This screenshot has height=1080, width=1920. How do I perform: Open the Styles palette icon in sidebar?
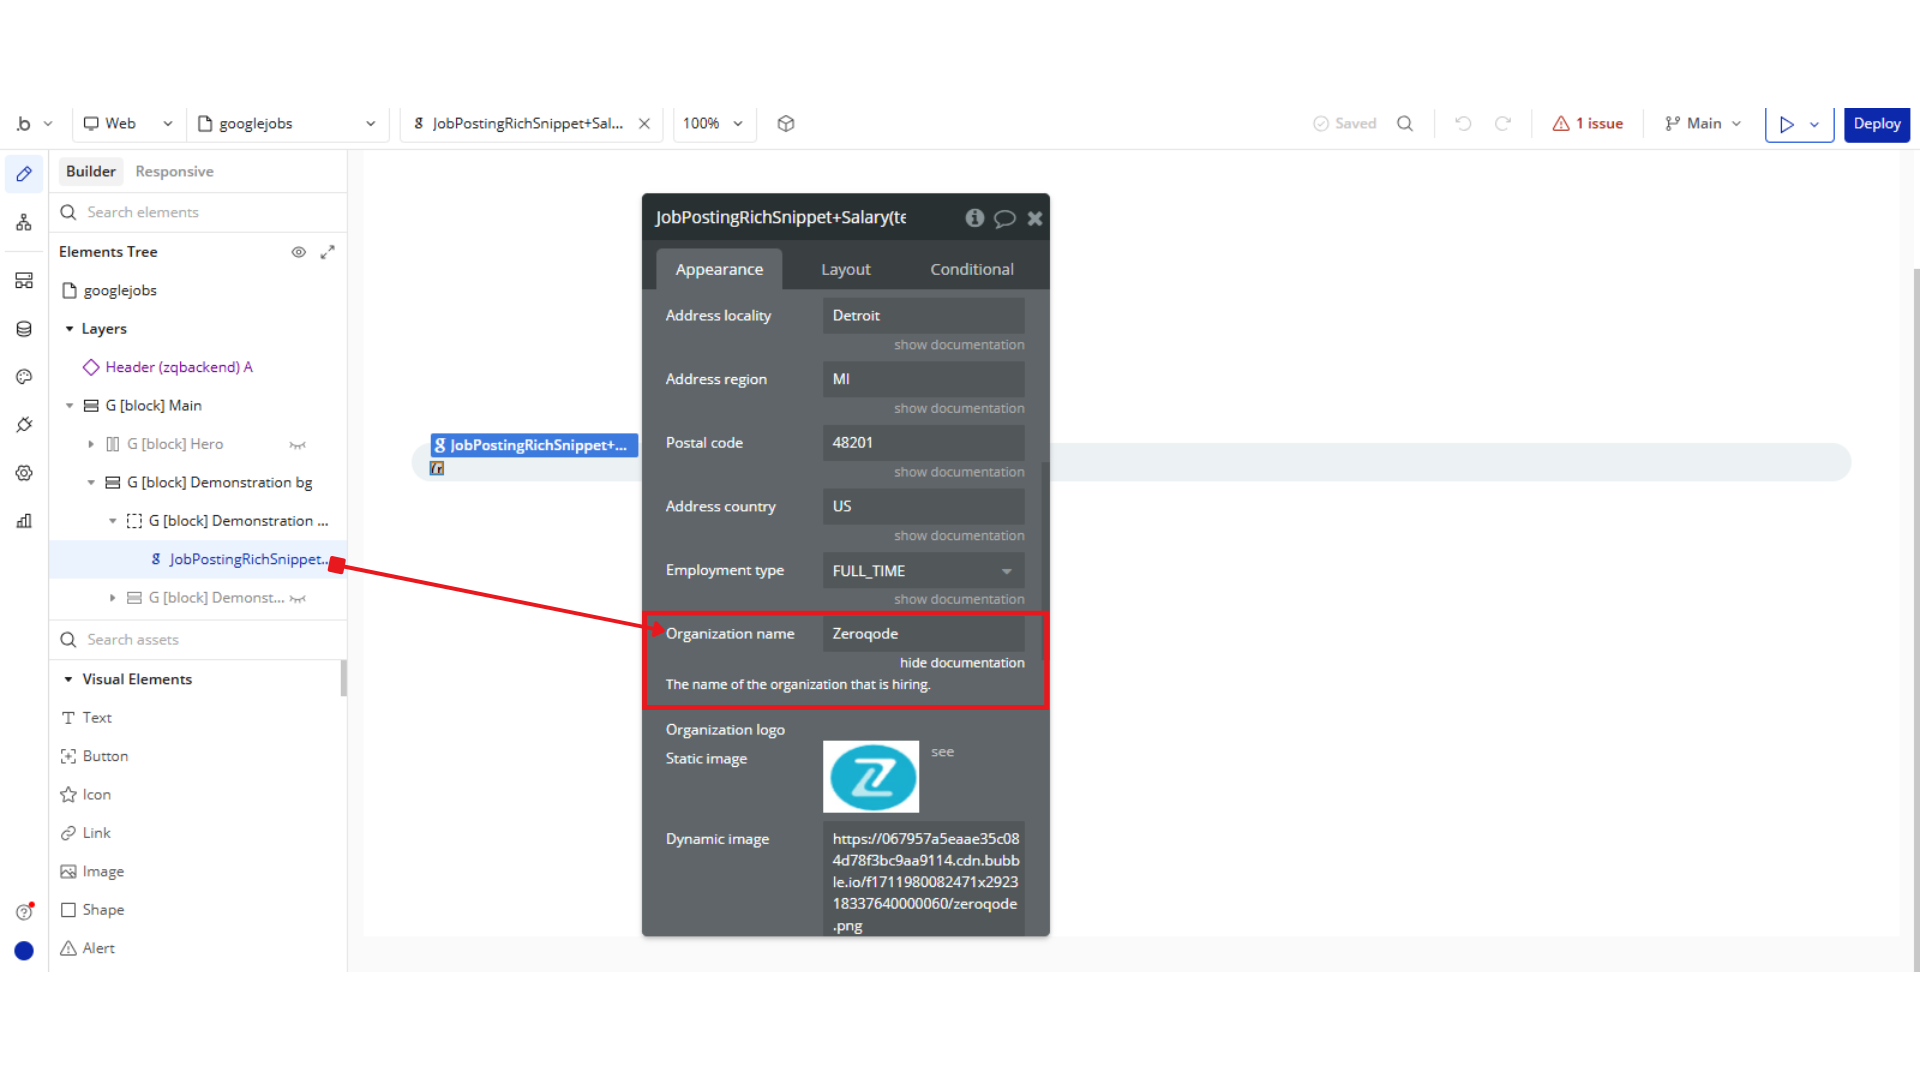click(x=24, y=377)
